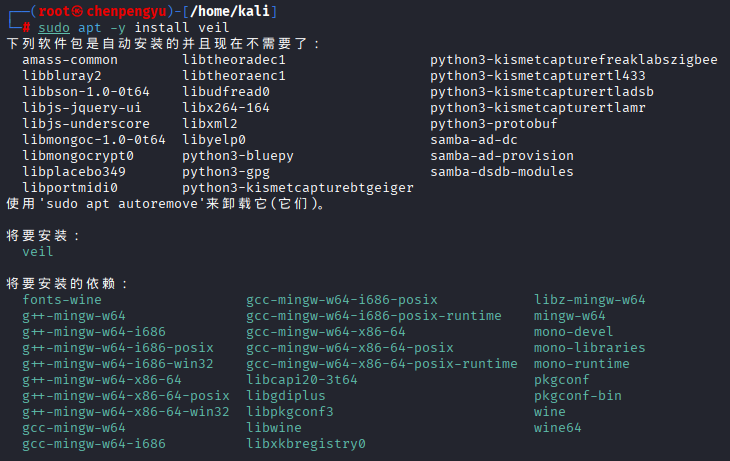Click the 'samba-ad-dc' package name
Viewport: 730px width, 461px height.
point(474,140)
